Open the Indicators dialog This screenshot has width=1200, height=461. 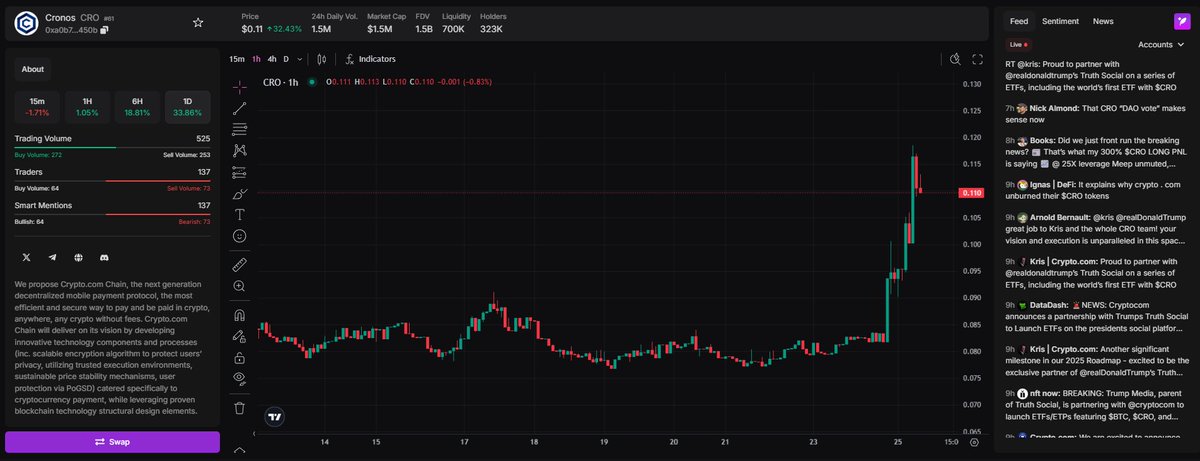tap(370, 59)
